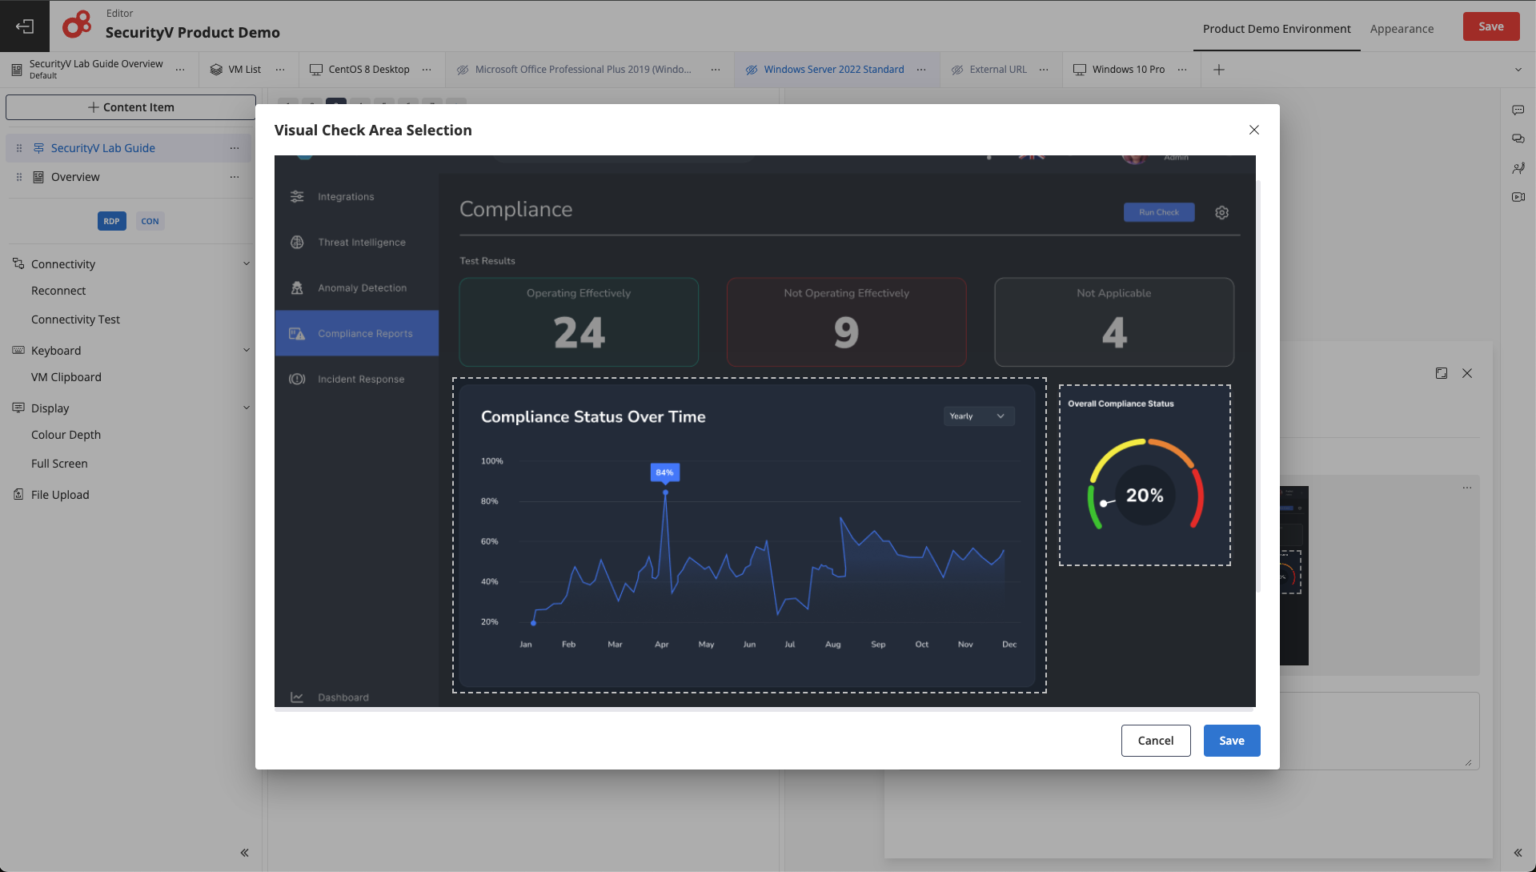Click the Integrations sliders icon in the preview
This screenshot has height=872, width=1536.
pos(297,197)
